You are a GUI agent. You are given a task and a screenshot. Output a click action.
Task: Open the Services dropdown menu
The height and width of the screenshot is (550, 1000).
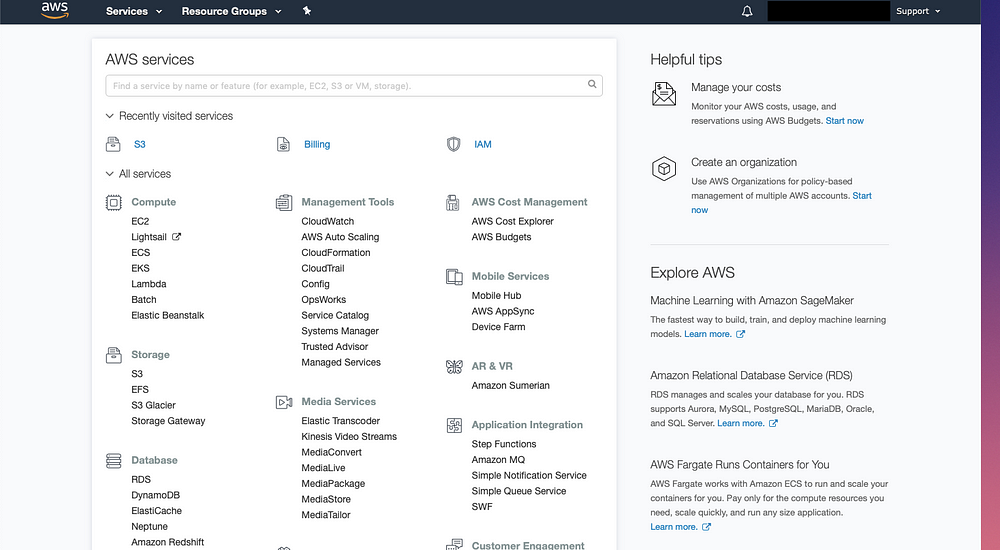134,11
